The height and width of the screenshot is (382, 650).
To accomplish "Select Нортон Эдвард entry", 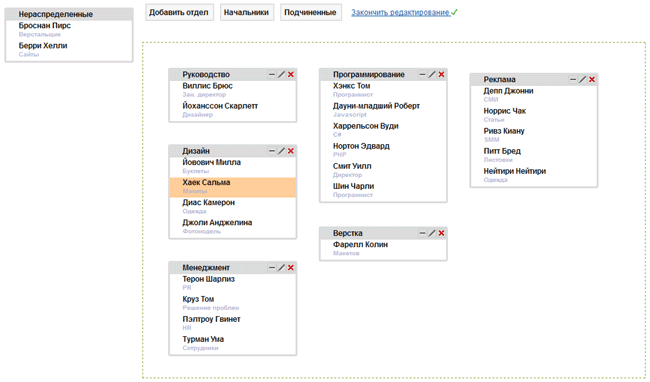I will [x=383, y=150].
